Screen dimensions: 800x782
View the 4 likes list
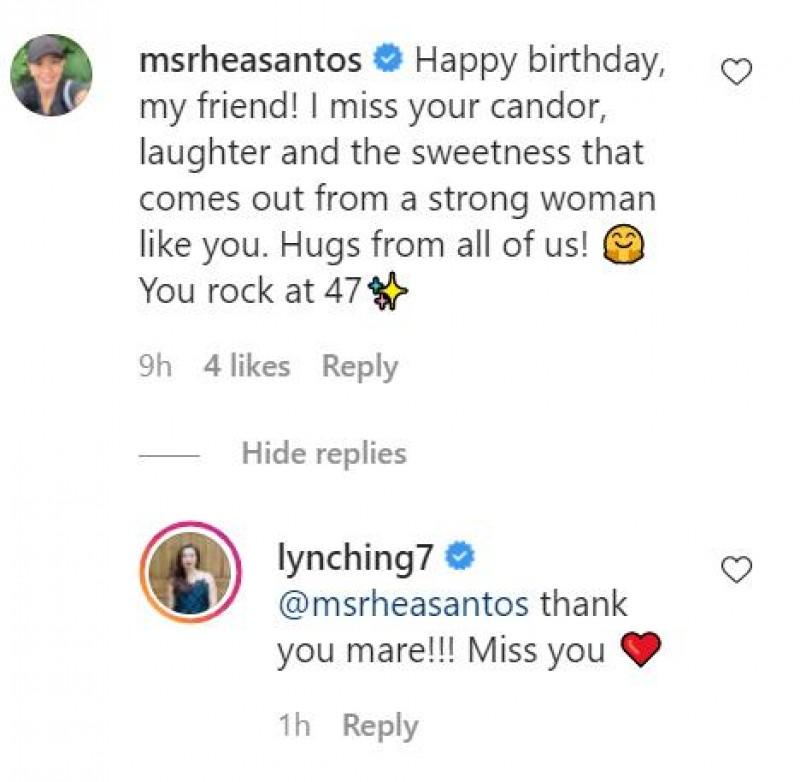click(x=246, y=367)
